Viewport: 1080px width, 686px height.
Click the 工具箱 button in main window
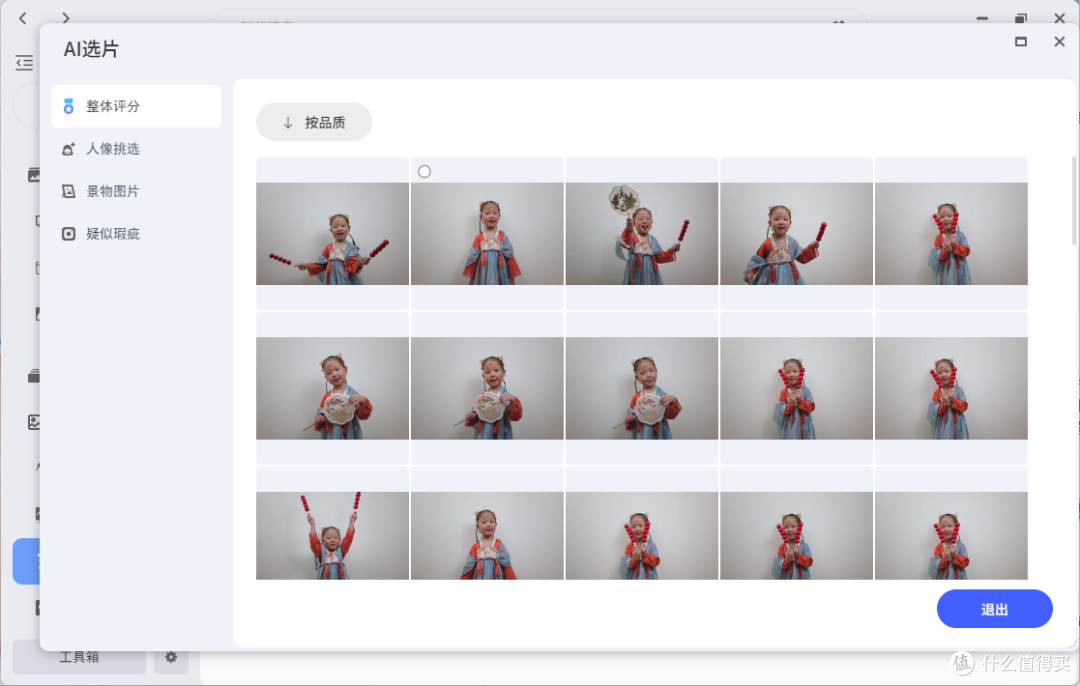pos(79,658)
